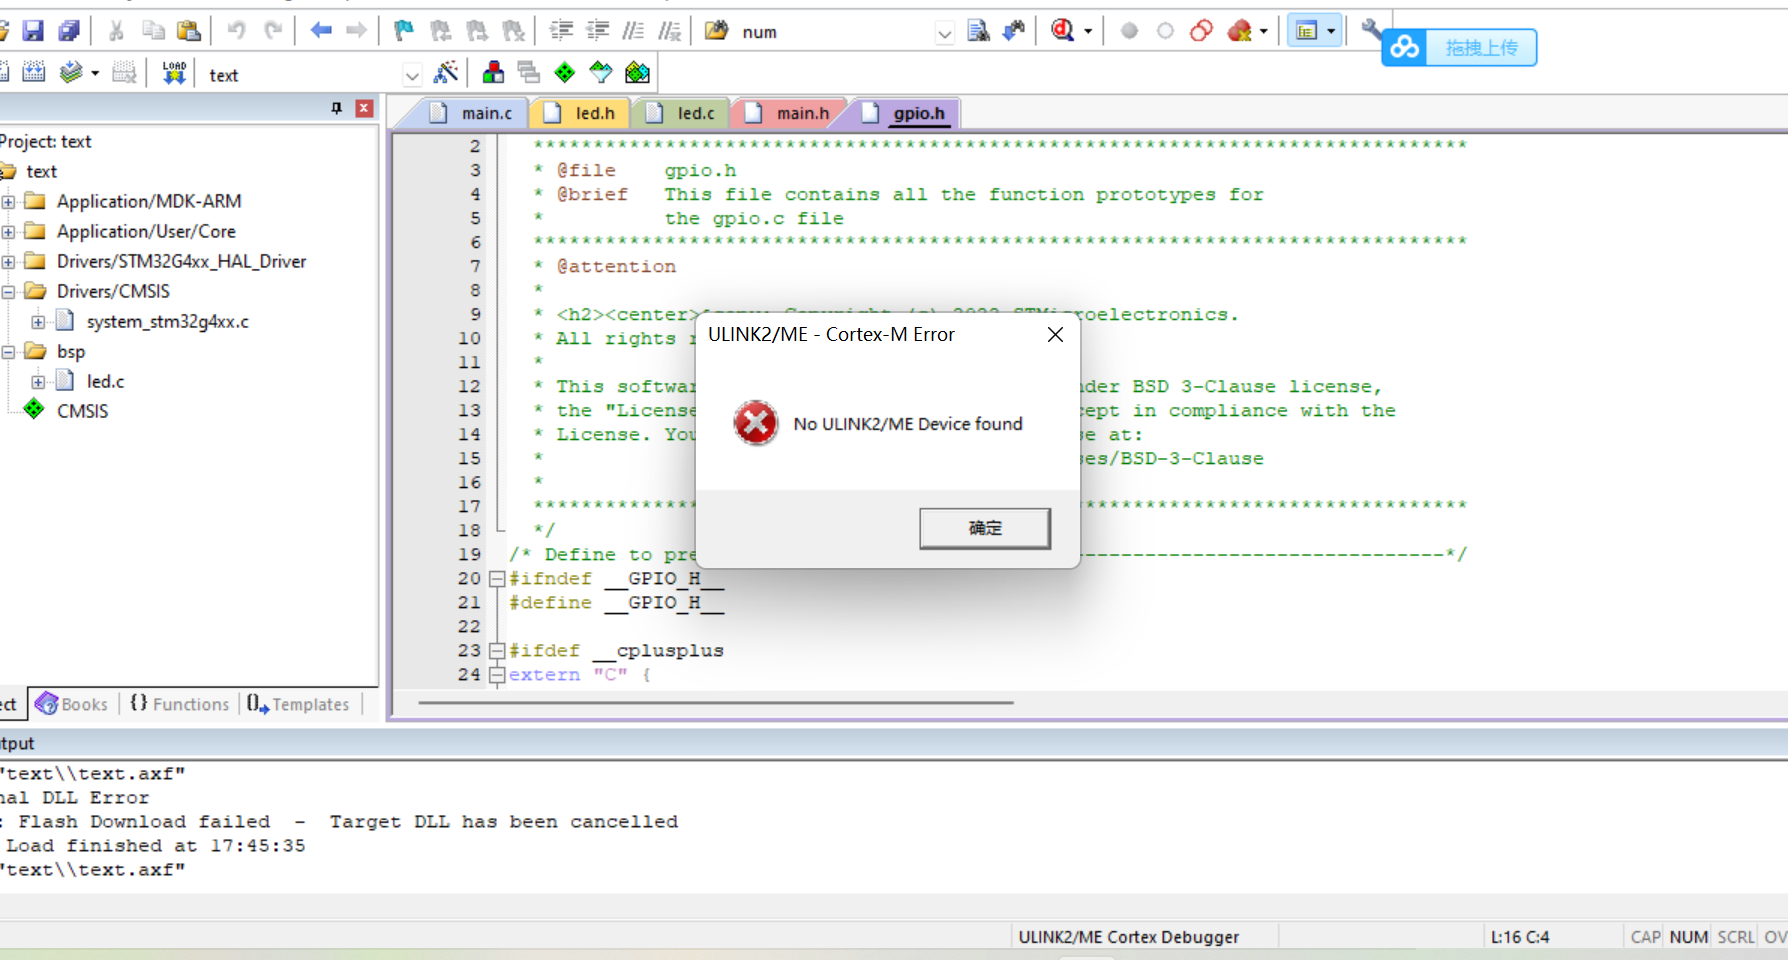Select the gpio.h tab
Screen dimensions: 1788x960
click(x=904, y=113)
